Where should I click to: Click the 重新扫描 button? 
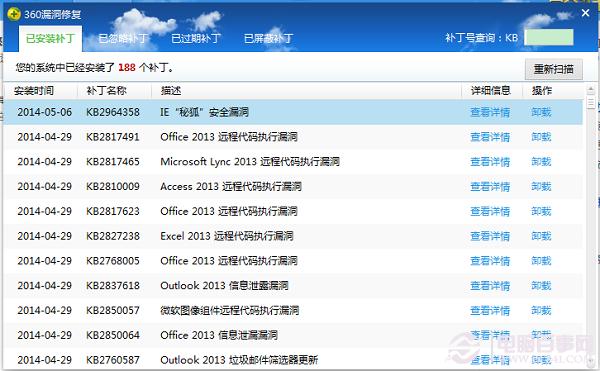point(553,69)
